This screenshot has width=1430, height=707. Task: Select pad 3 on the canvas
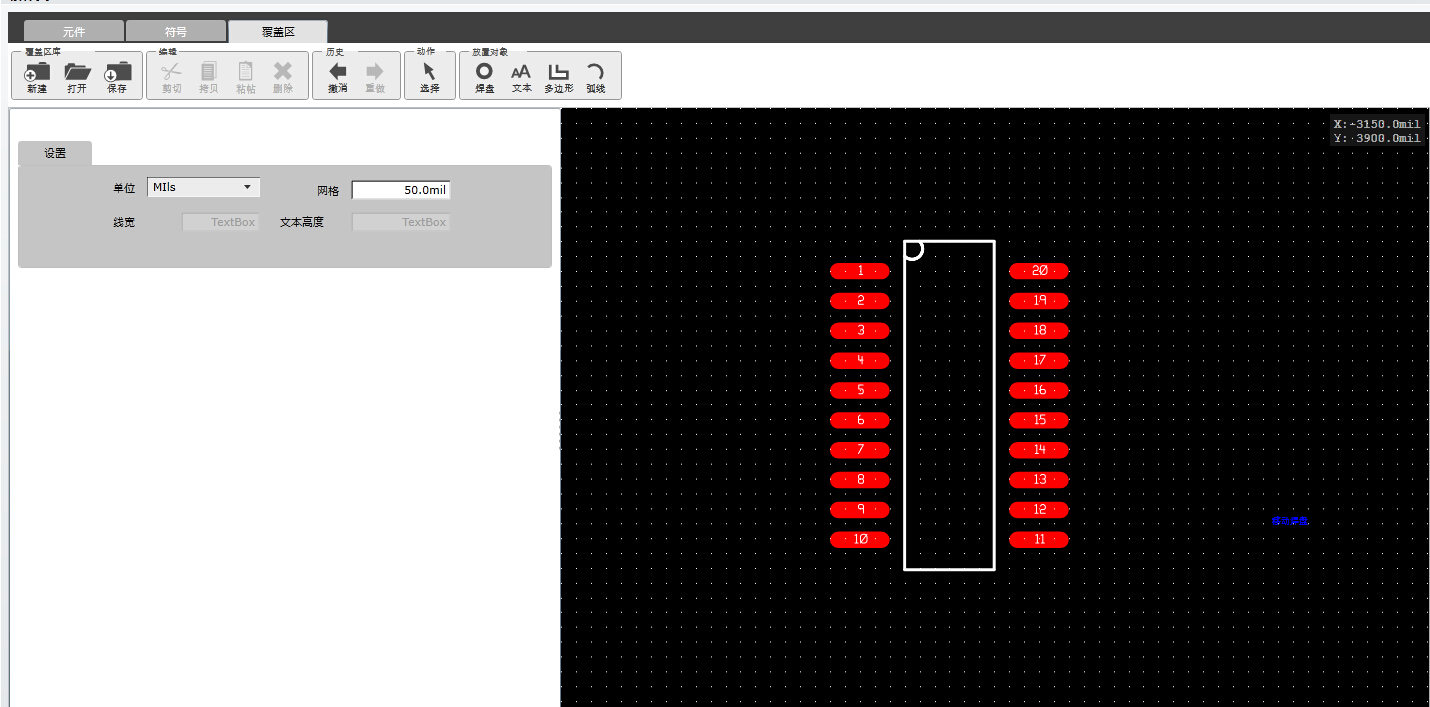pyautogui.click(x=860, y=331)
